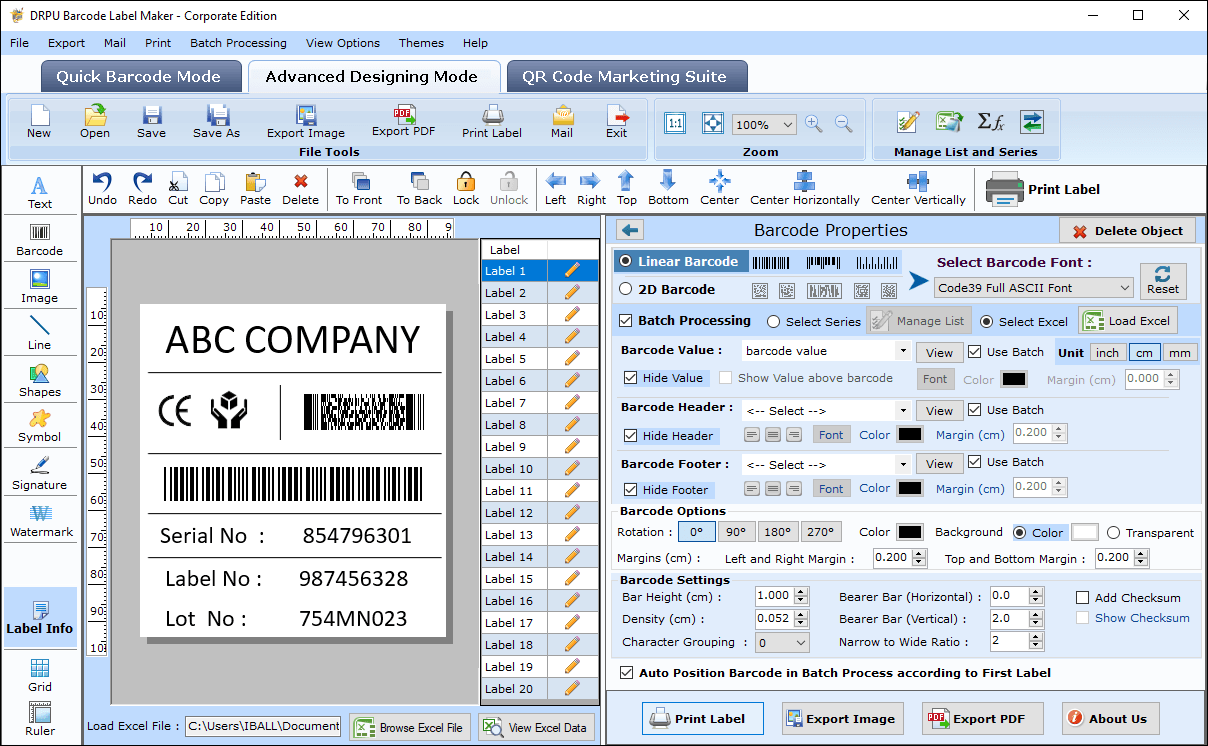Expand the Barcode Value dropdown
The image size is (1208, 746).
[903, 352]
